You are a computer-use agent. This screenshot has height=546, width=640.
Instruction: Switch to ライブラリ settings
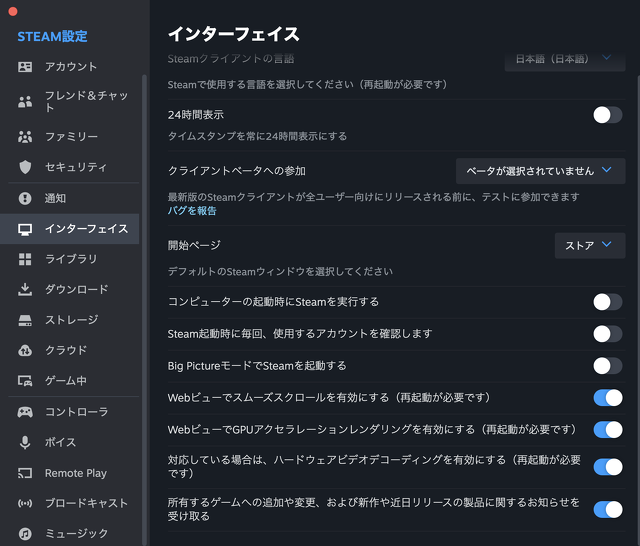(x=69, y=259)
